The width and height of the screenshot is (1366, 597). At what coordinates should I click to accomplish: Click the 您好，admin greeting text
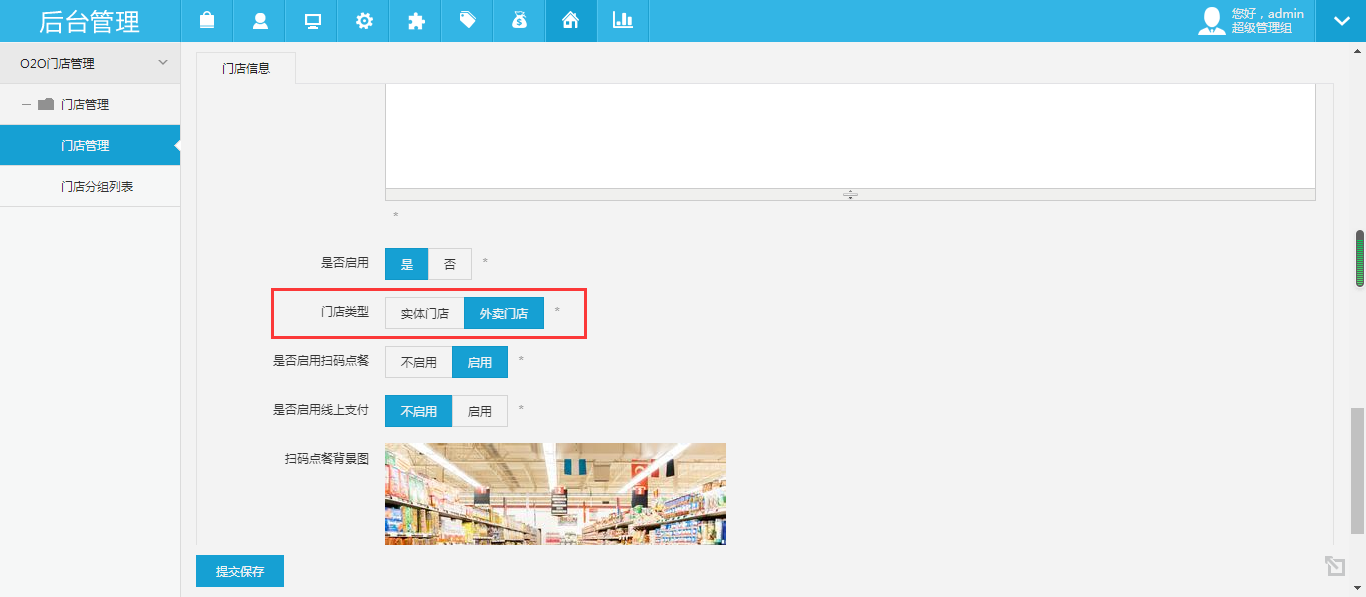pos(1268,14)
